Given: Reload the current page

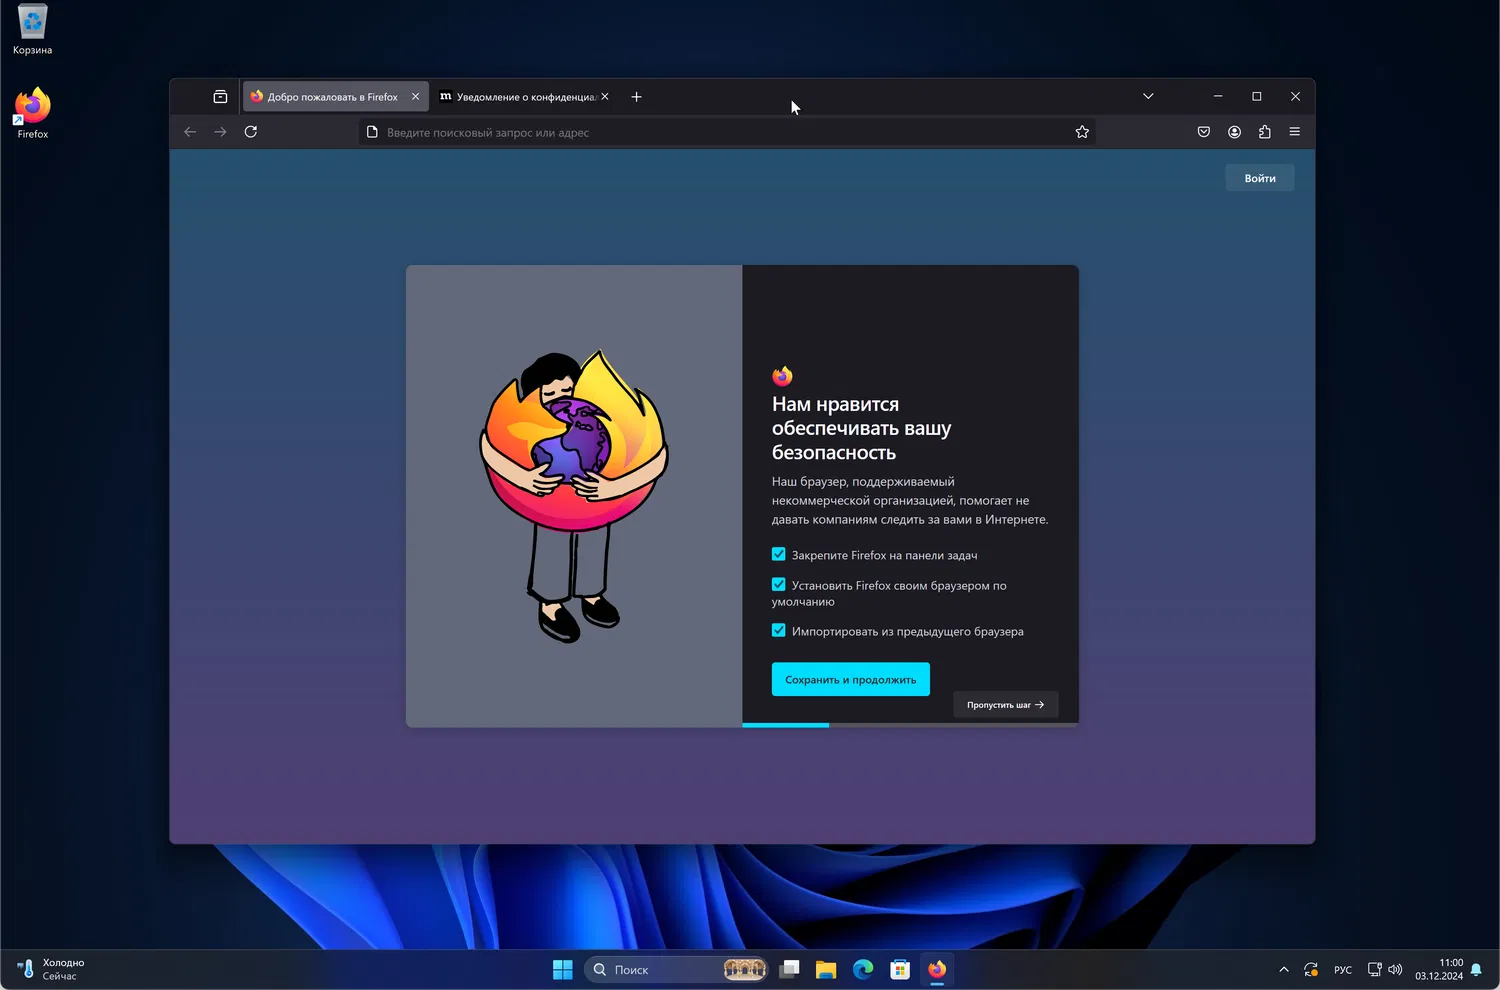Looking at the screenshot, I should click(x=251, y=132).
